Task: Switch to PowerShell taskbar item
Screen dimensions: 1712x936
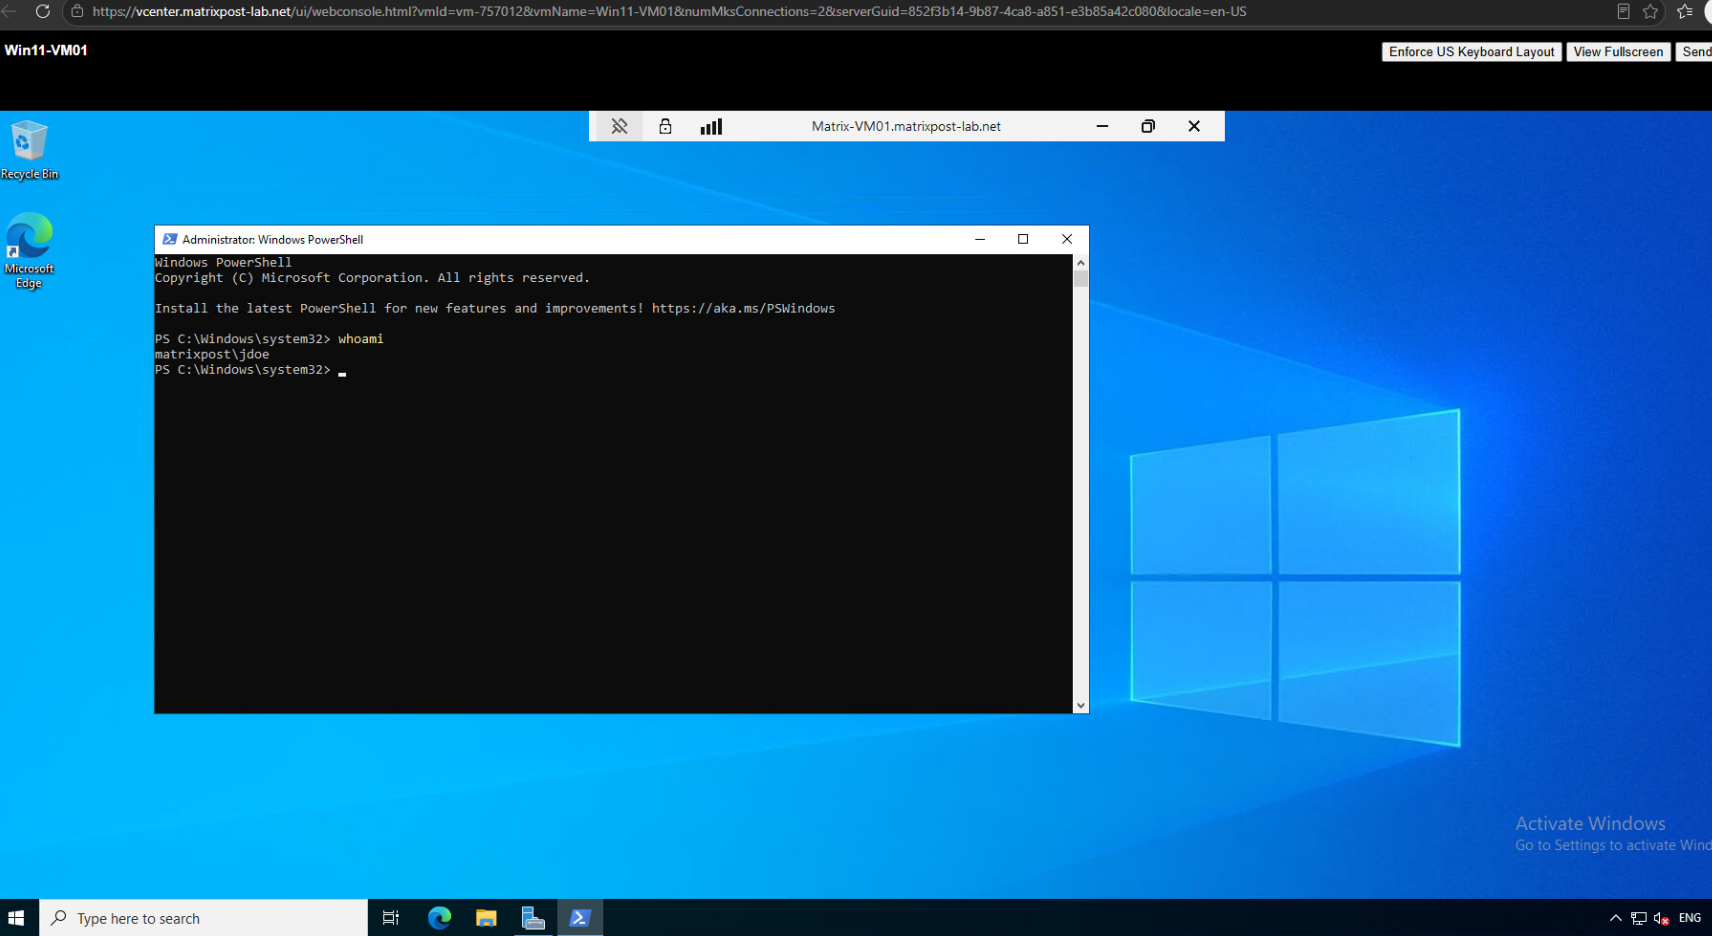Action: point(580,918)
